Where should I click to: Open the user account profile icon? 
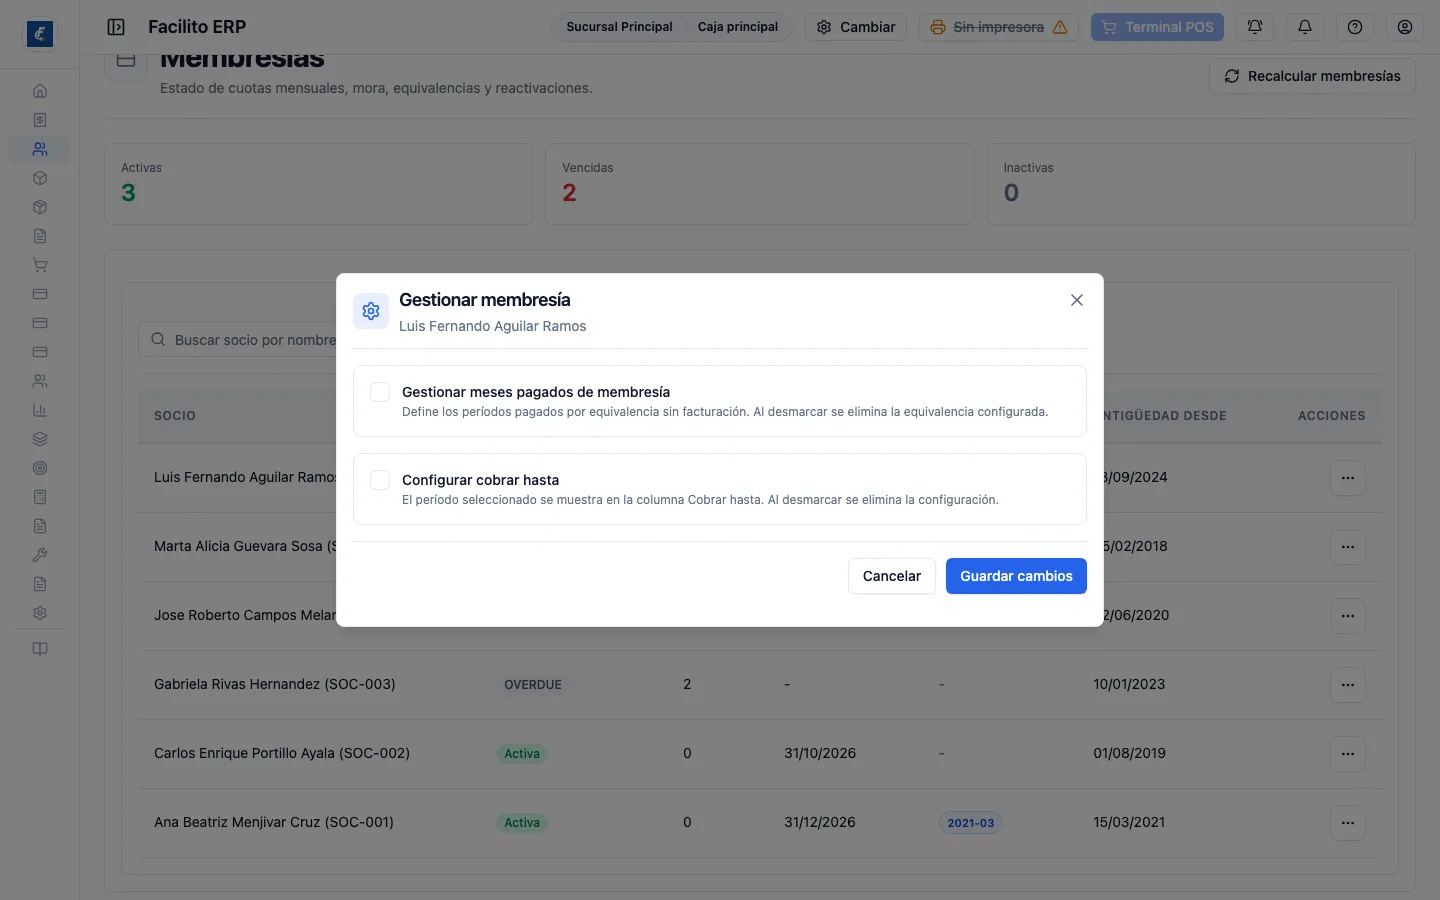click(x=1405, y=27)
